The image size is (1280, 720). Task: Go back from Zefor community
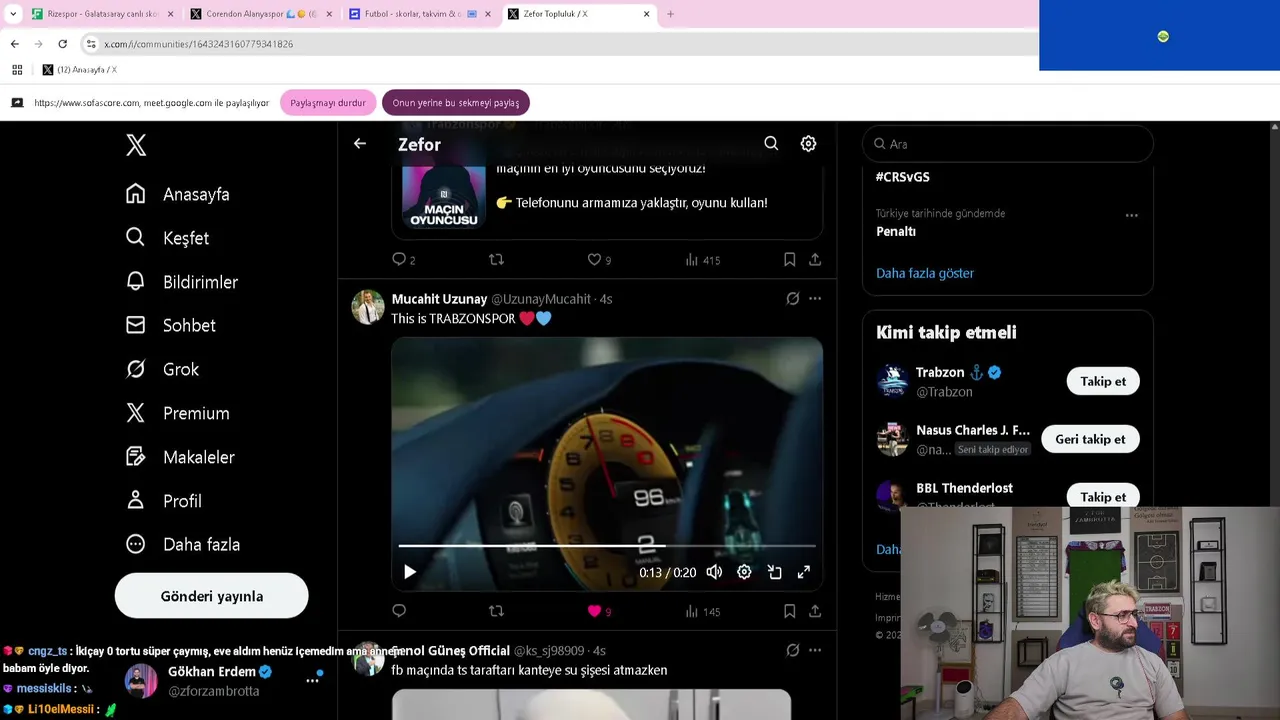pyautogui.click(x=360, y=144)
